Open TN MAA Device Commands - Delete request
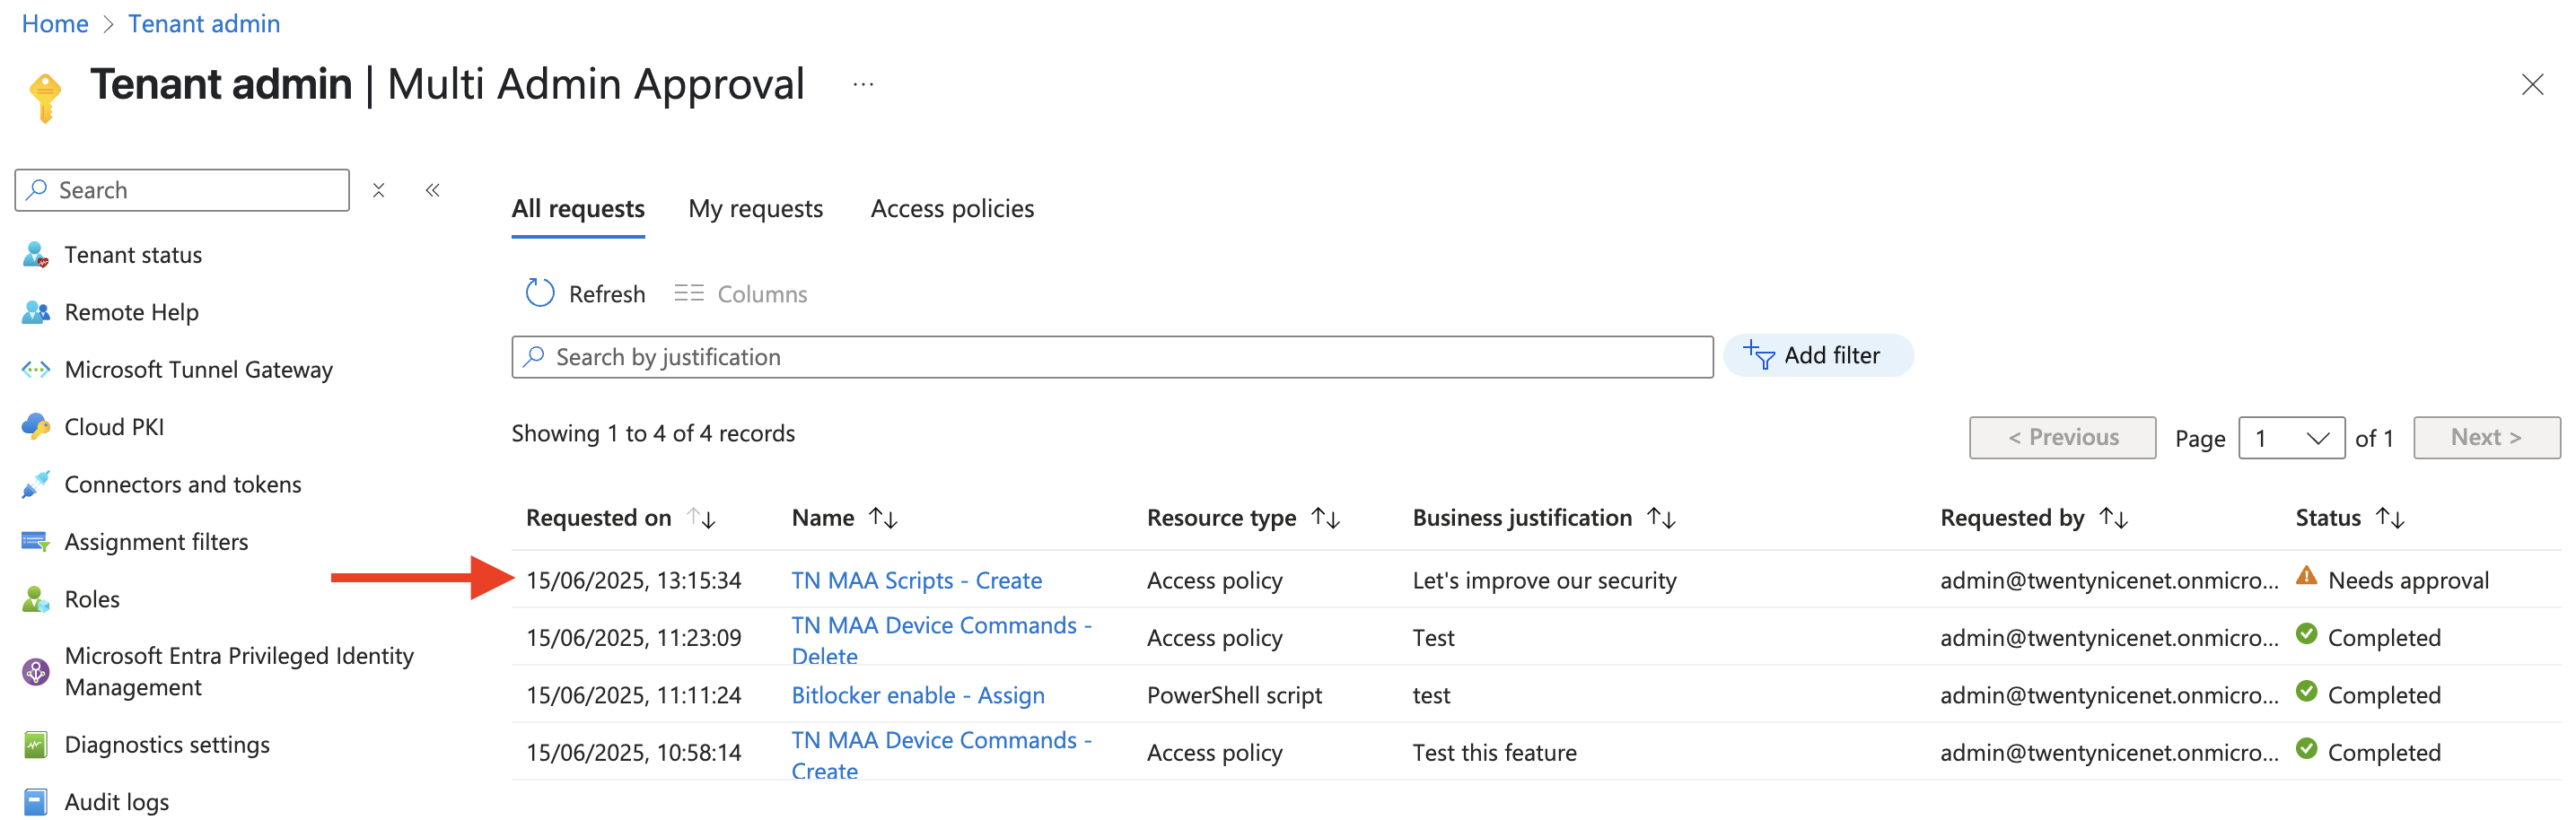The width and height of the screenshot is (2576, 820). coord(941,640)
